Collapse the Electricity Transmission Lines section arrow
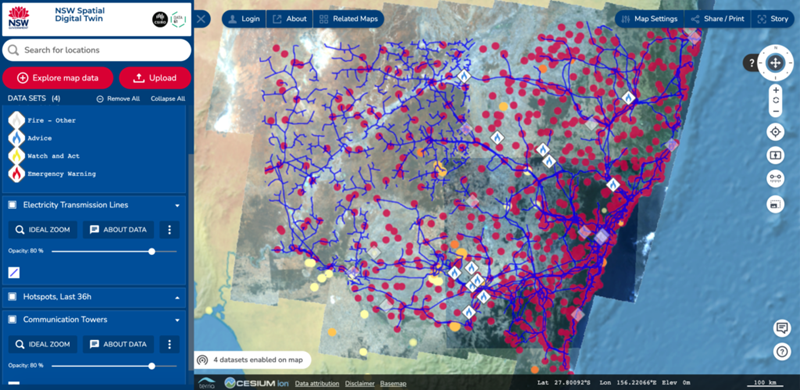Image resolution: width=800 pixels, height=390 pixels. point(178,205)
